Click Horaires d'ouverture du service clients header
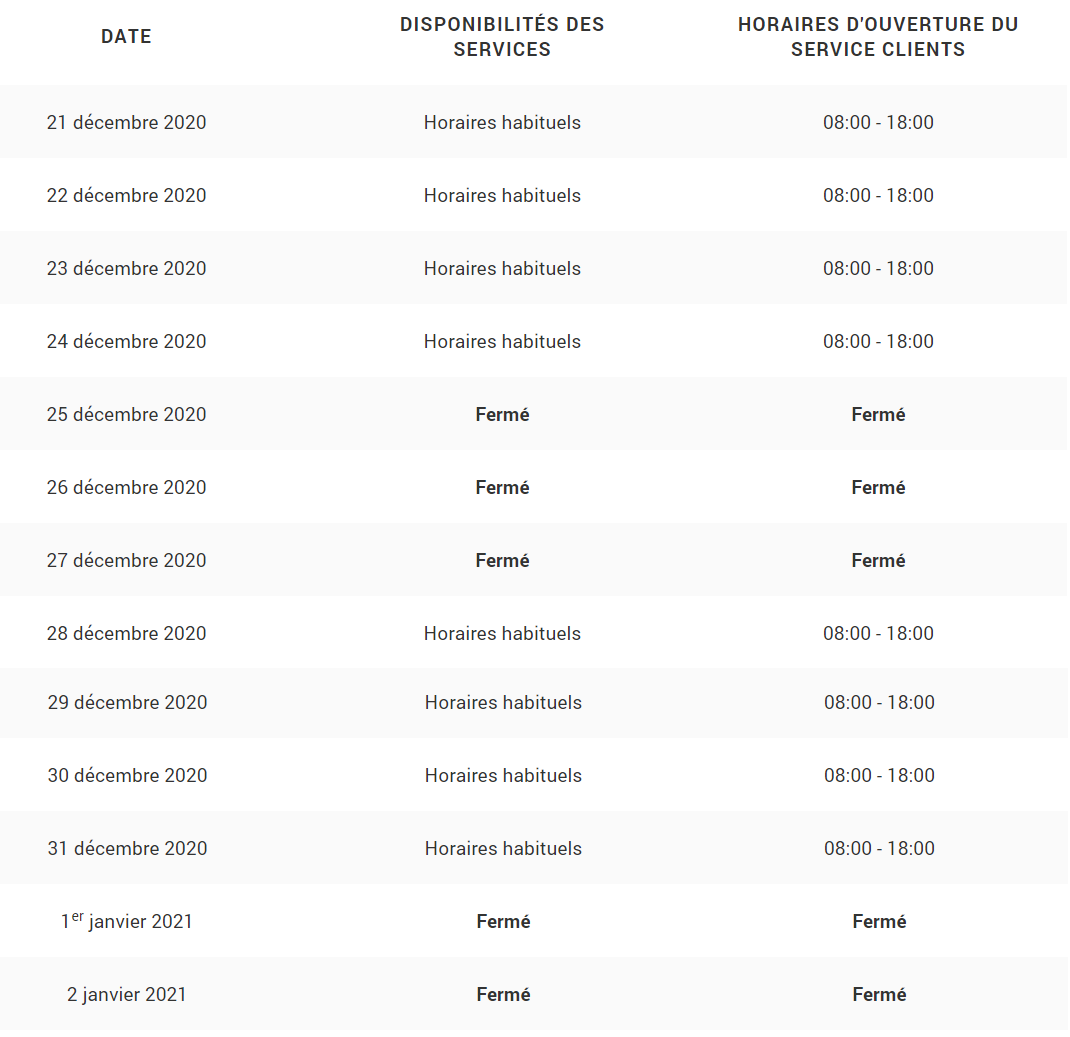Image resolution: width=1070 pixels, height=1037 pixels. point(878,37)
